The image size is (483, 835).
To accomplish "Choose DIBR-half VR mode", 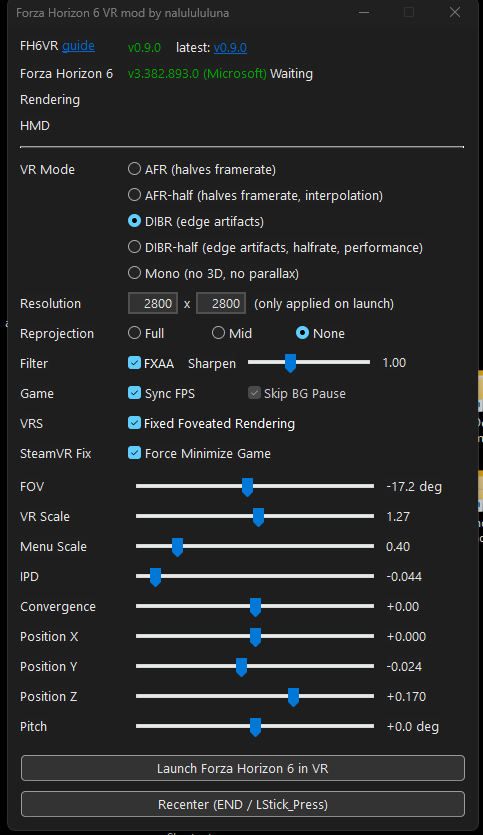I will (134, 247).
